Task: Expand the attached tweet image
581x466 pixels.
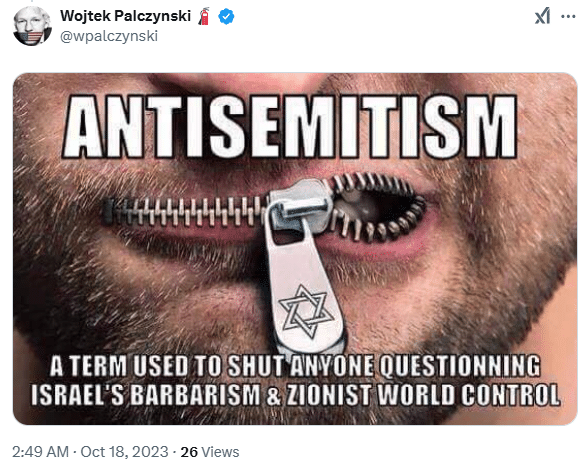Action: pos(295,249)
